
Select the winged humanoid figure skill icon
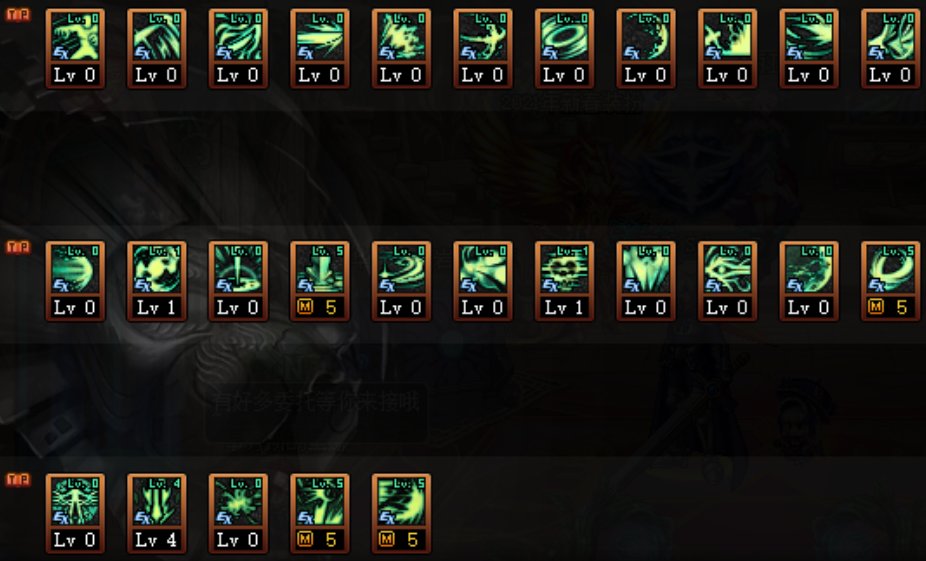point(75,503)
